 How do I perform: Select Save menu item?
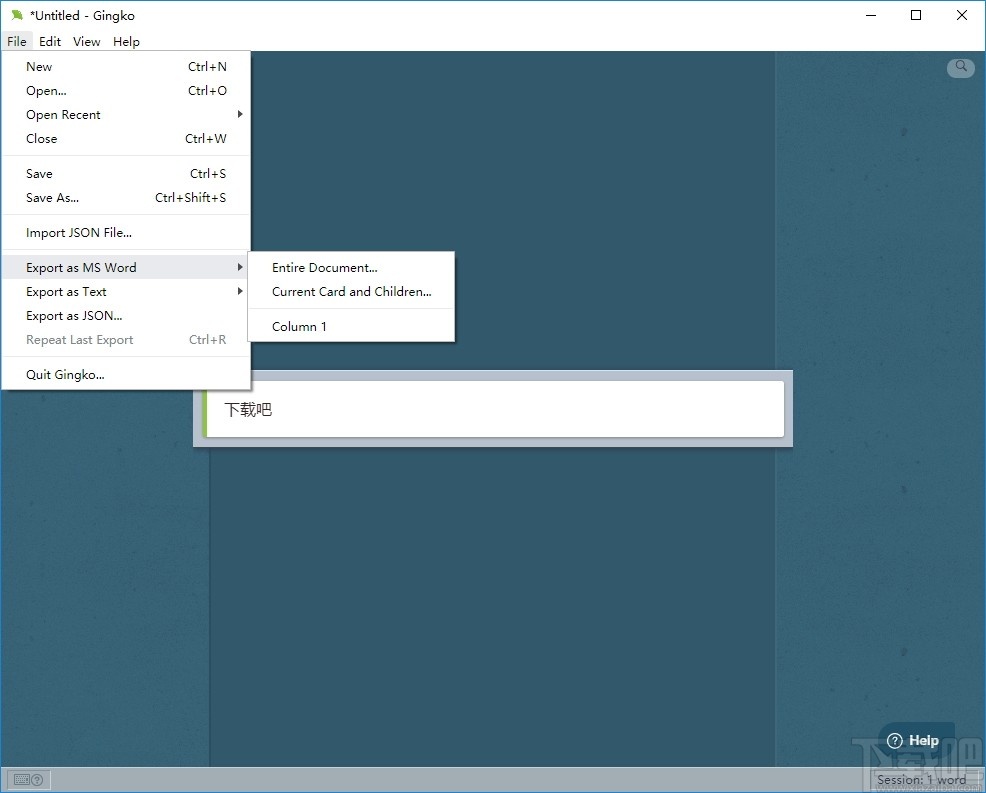tap(126, 174)
